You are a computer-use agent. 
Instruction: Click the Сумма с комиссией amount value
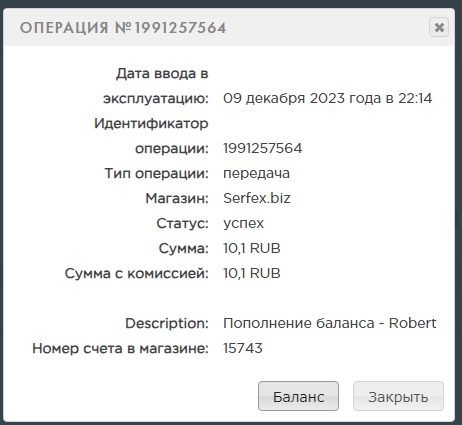click(x=252, y=273)
